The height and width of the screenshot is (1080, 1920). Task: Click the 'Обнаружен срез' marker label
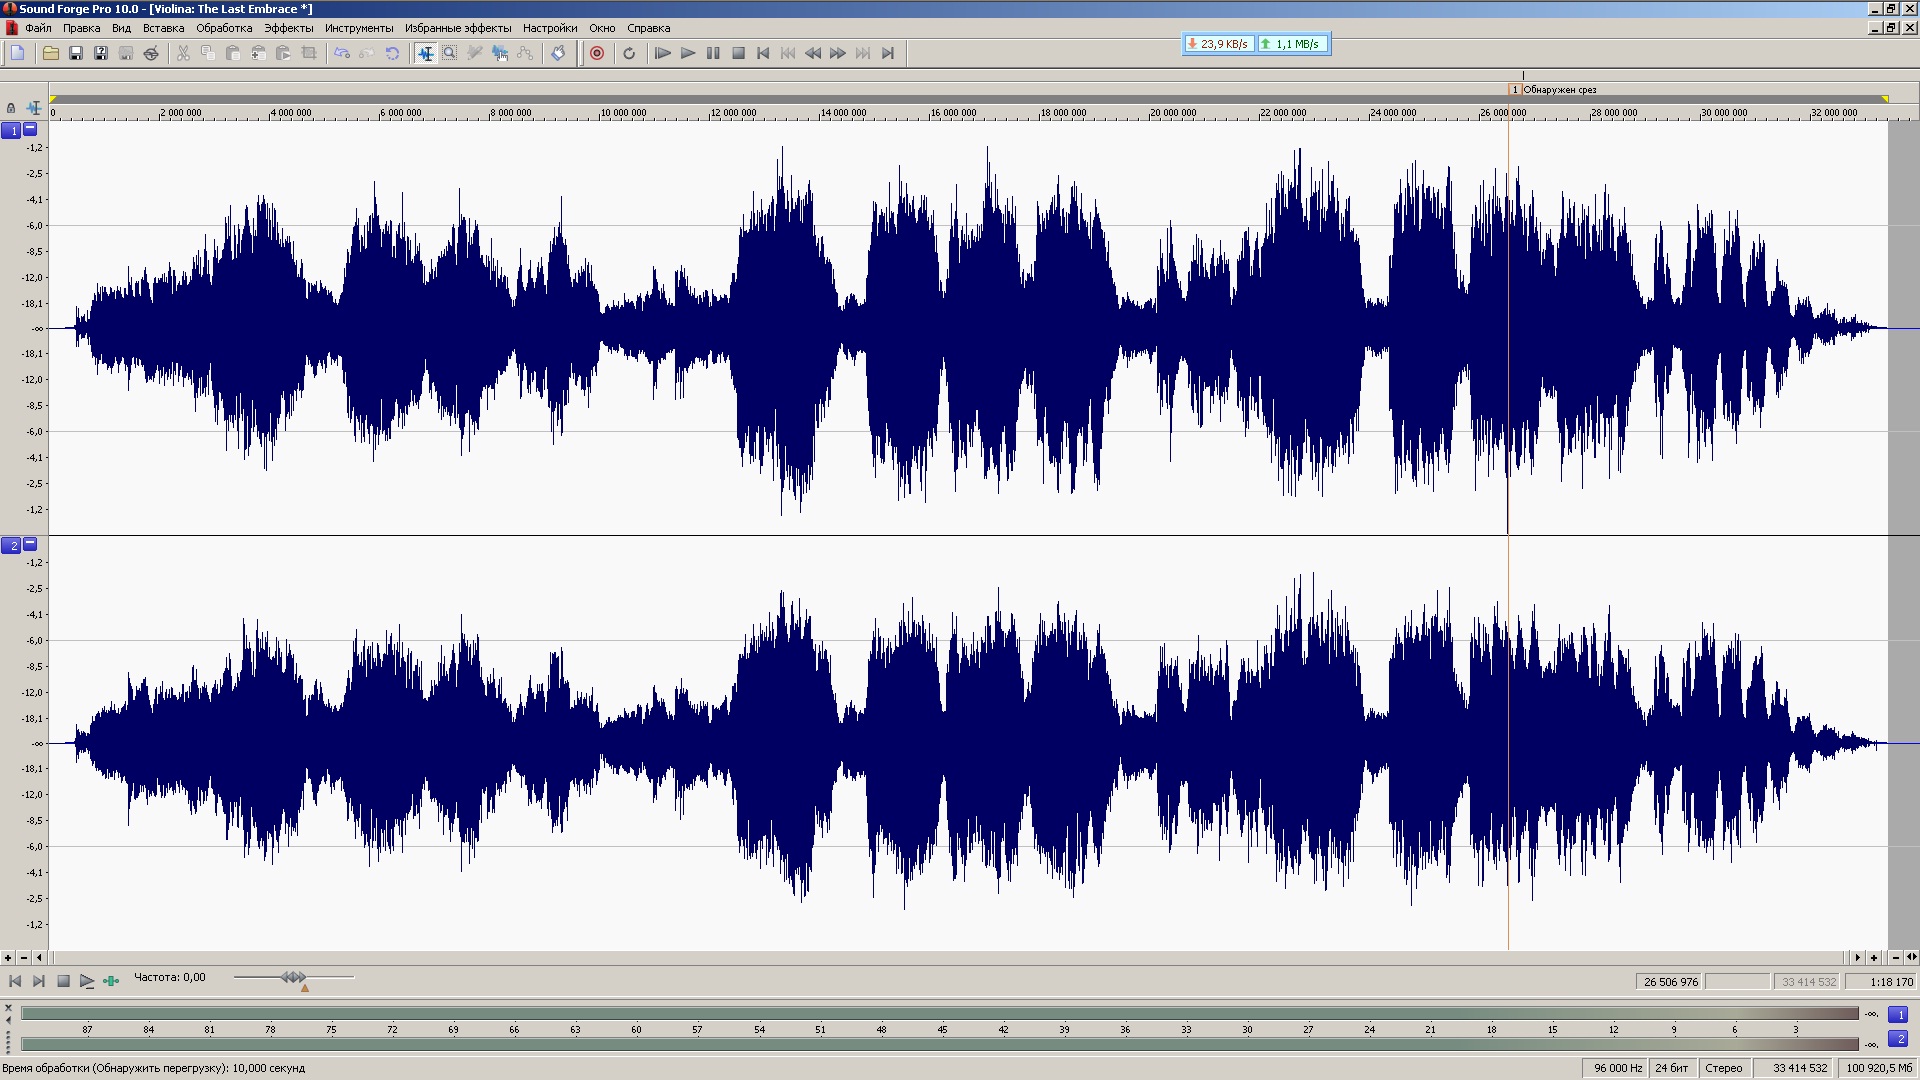(1559, 90)
